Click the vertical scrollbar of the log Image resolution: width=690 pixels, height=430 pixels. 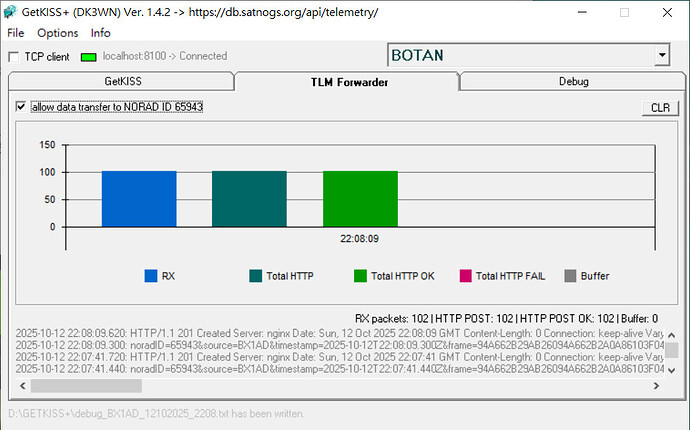click(x=672, y=352)
